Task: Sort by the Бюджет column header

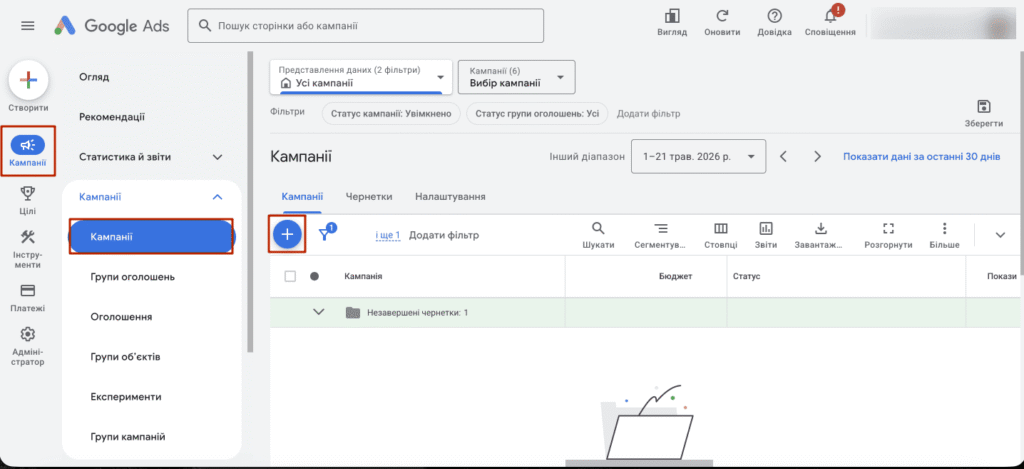Action: point(675,276)
